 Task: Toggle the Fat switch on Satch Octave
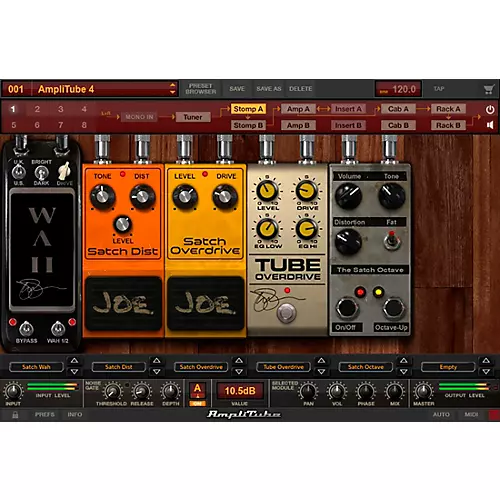[392, 241]
